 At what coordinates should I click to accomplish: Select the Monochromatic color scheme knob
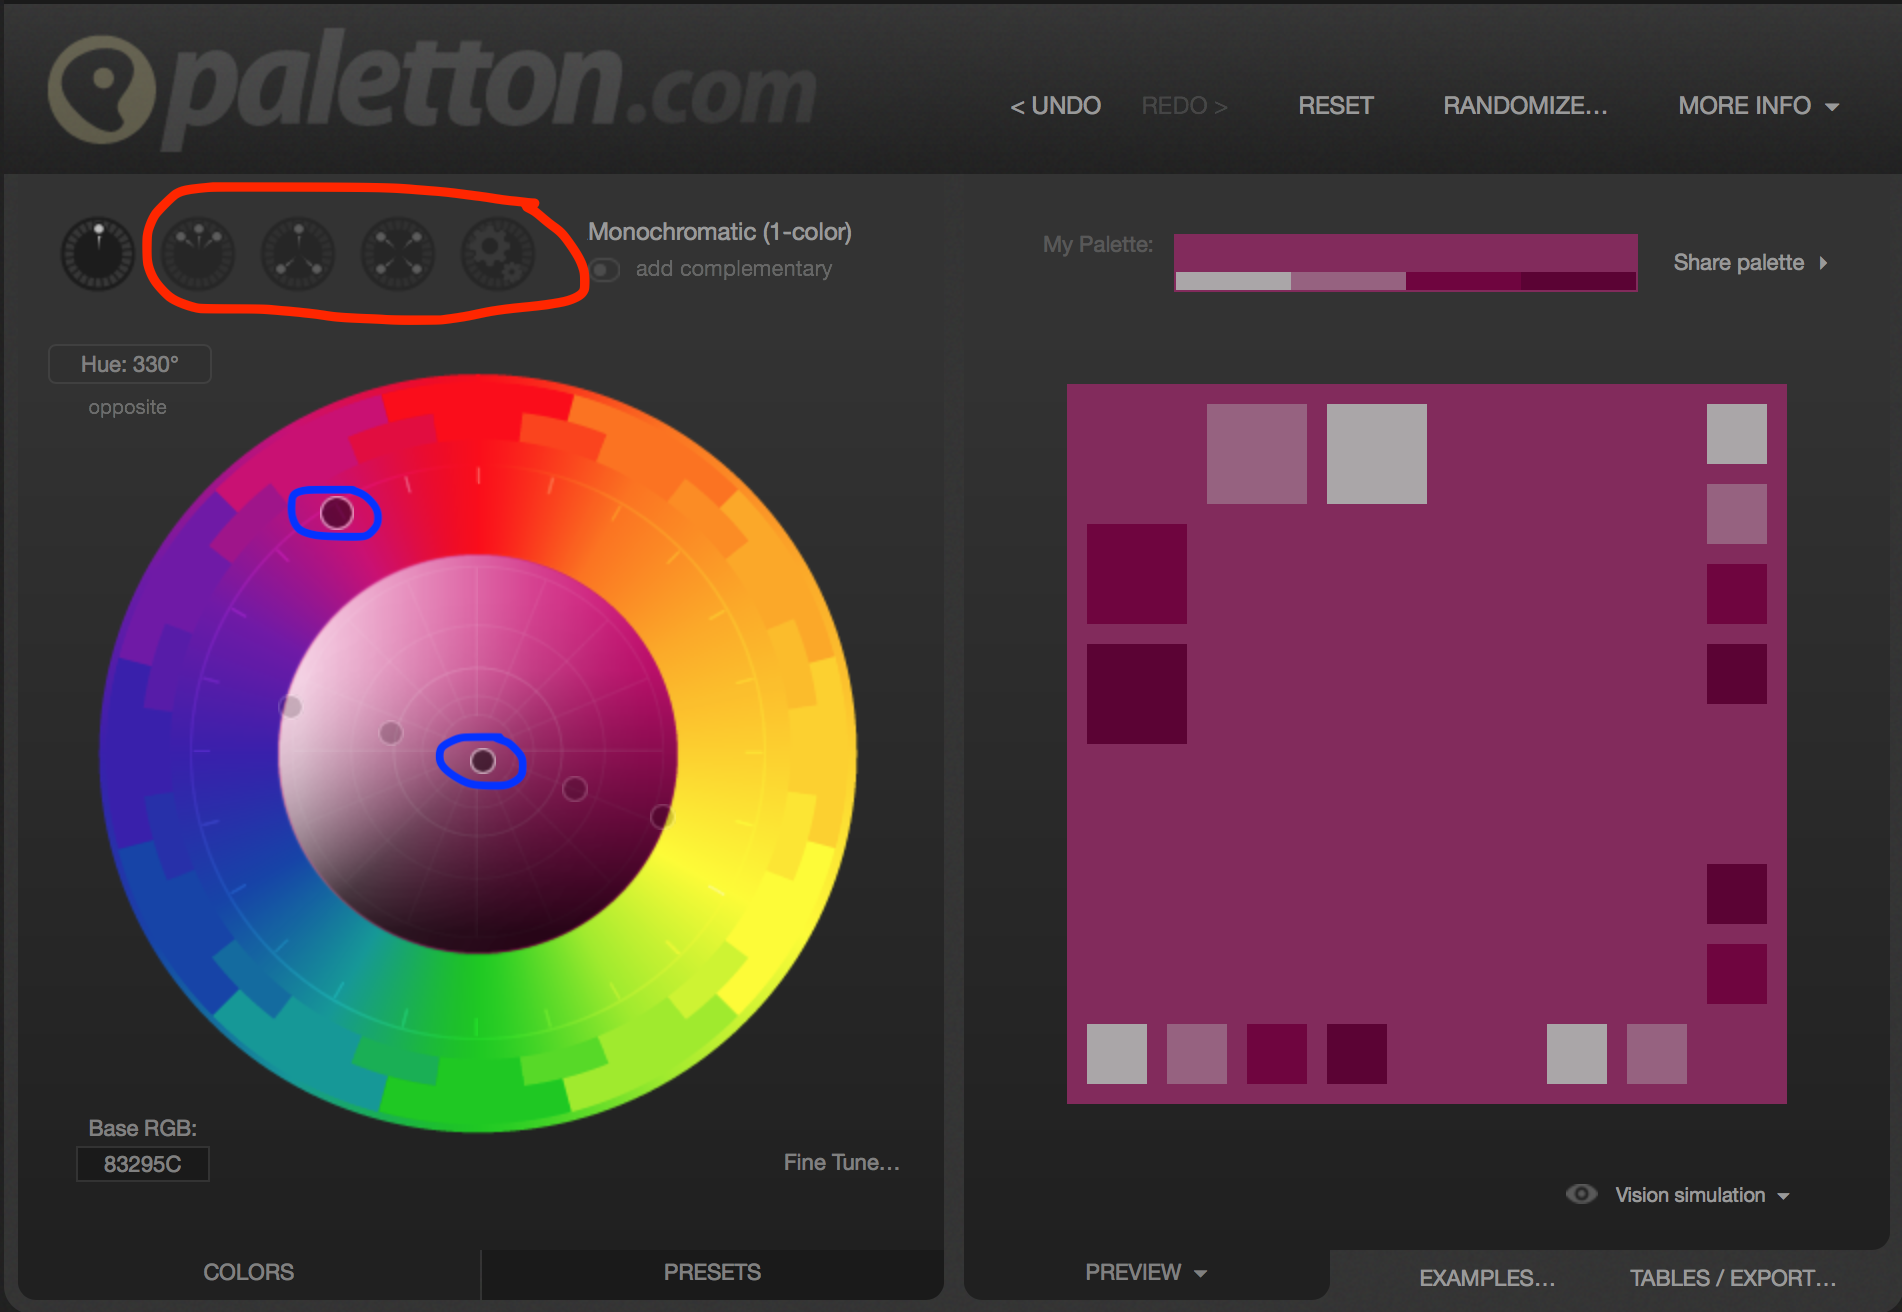98,254
